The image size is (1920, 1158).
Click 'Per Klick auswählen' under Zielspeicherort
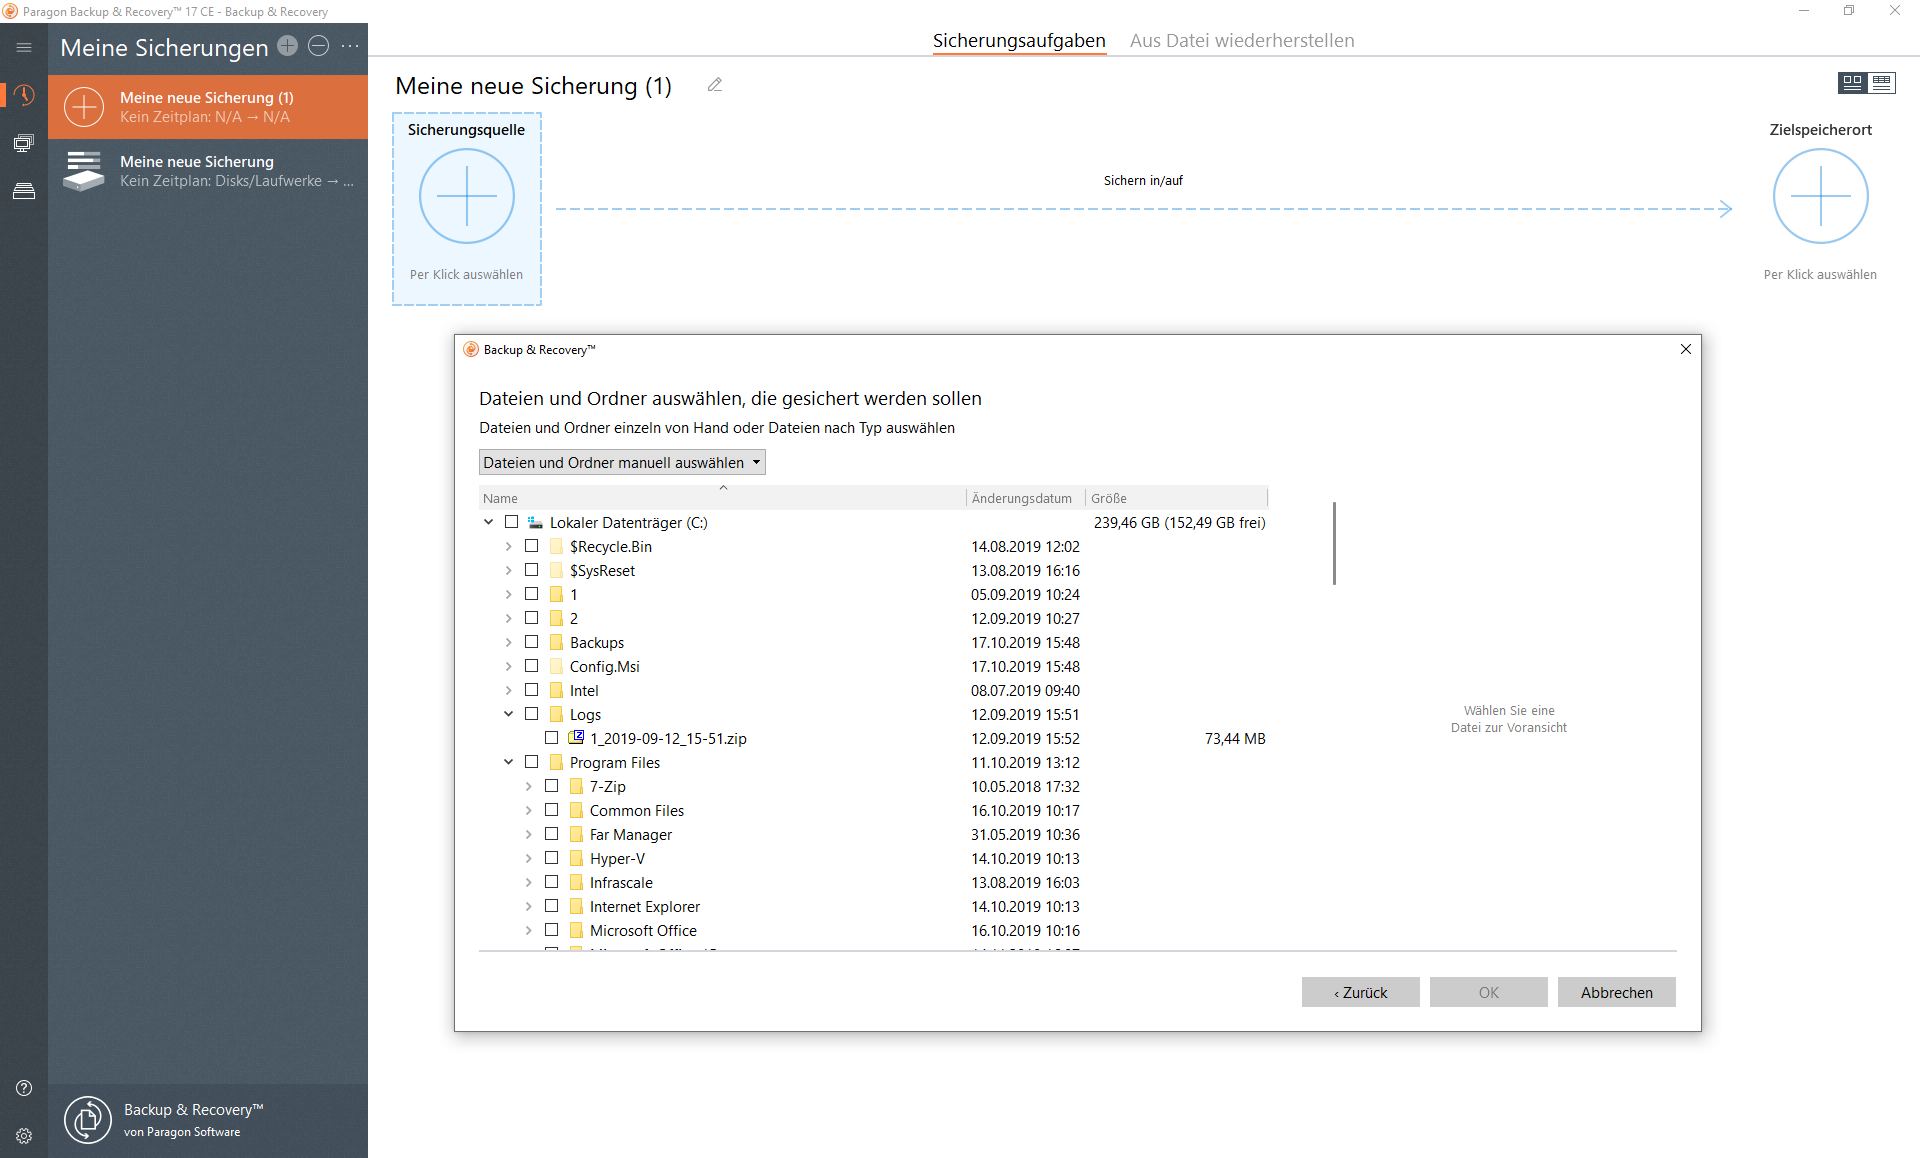[1820, 274]
